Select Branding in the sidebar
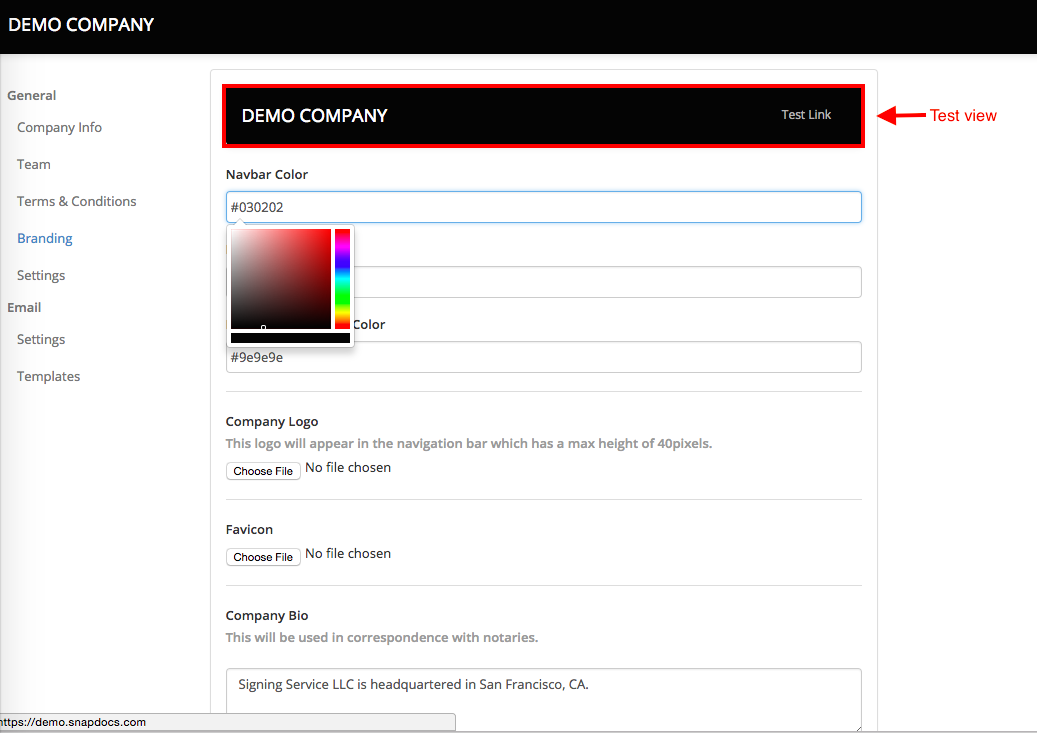Screen dimensions: 1037x733 coord(45,238)
